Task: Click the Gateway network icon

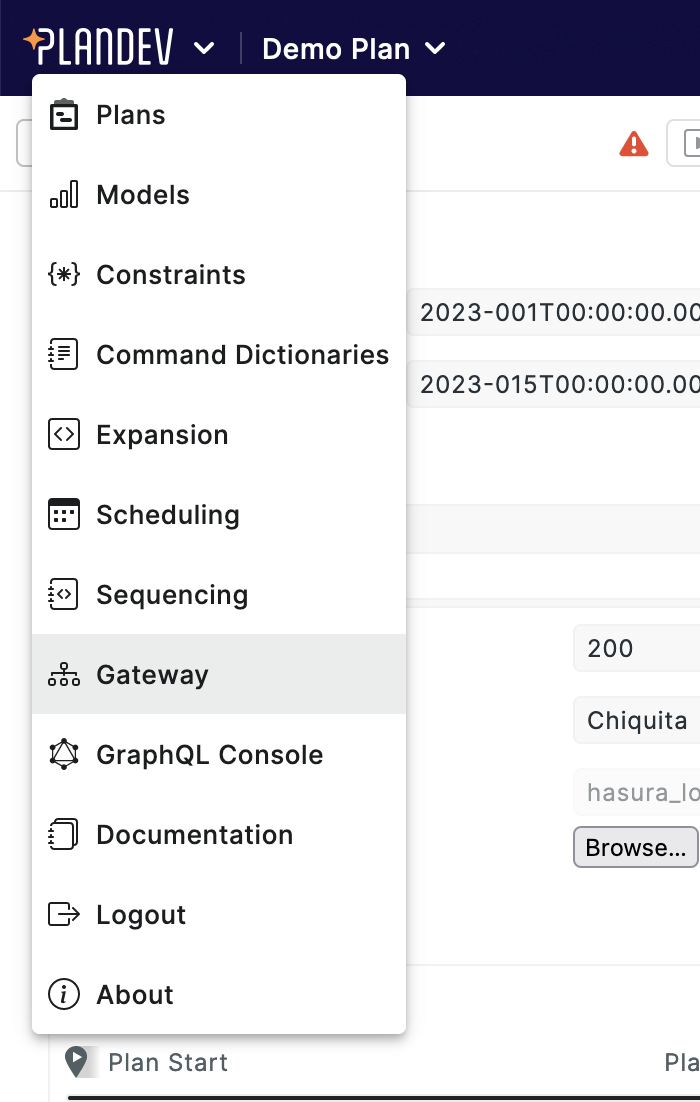Action: [x=63, y=674]
